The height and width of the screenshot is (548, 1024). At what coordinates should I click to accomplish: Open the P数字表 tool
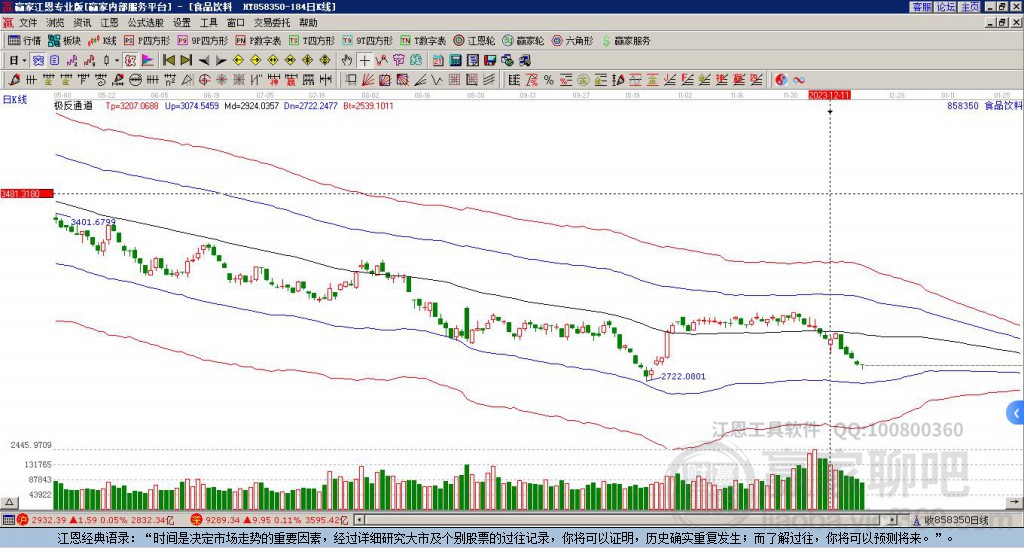[x=259, y=41]
